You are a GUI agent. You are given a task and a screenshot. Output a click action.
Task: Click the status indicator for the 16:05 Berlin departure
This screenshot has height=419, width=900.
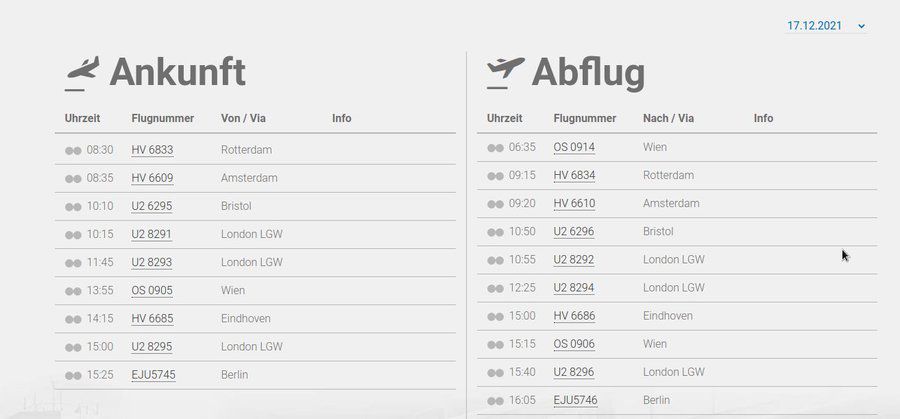tap(495, 401)
